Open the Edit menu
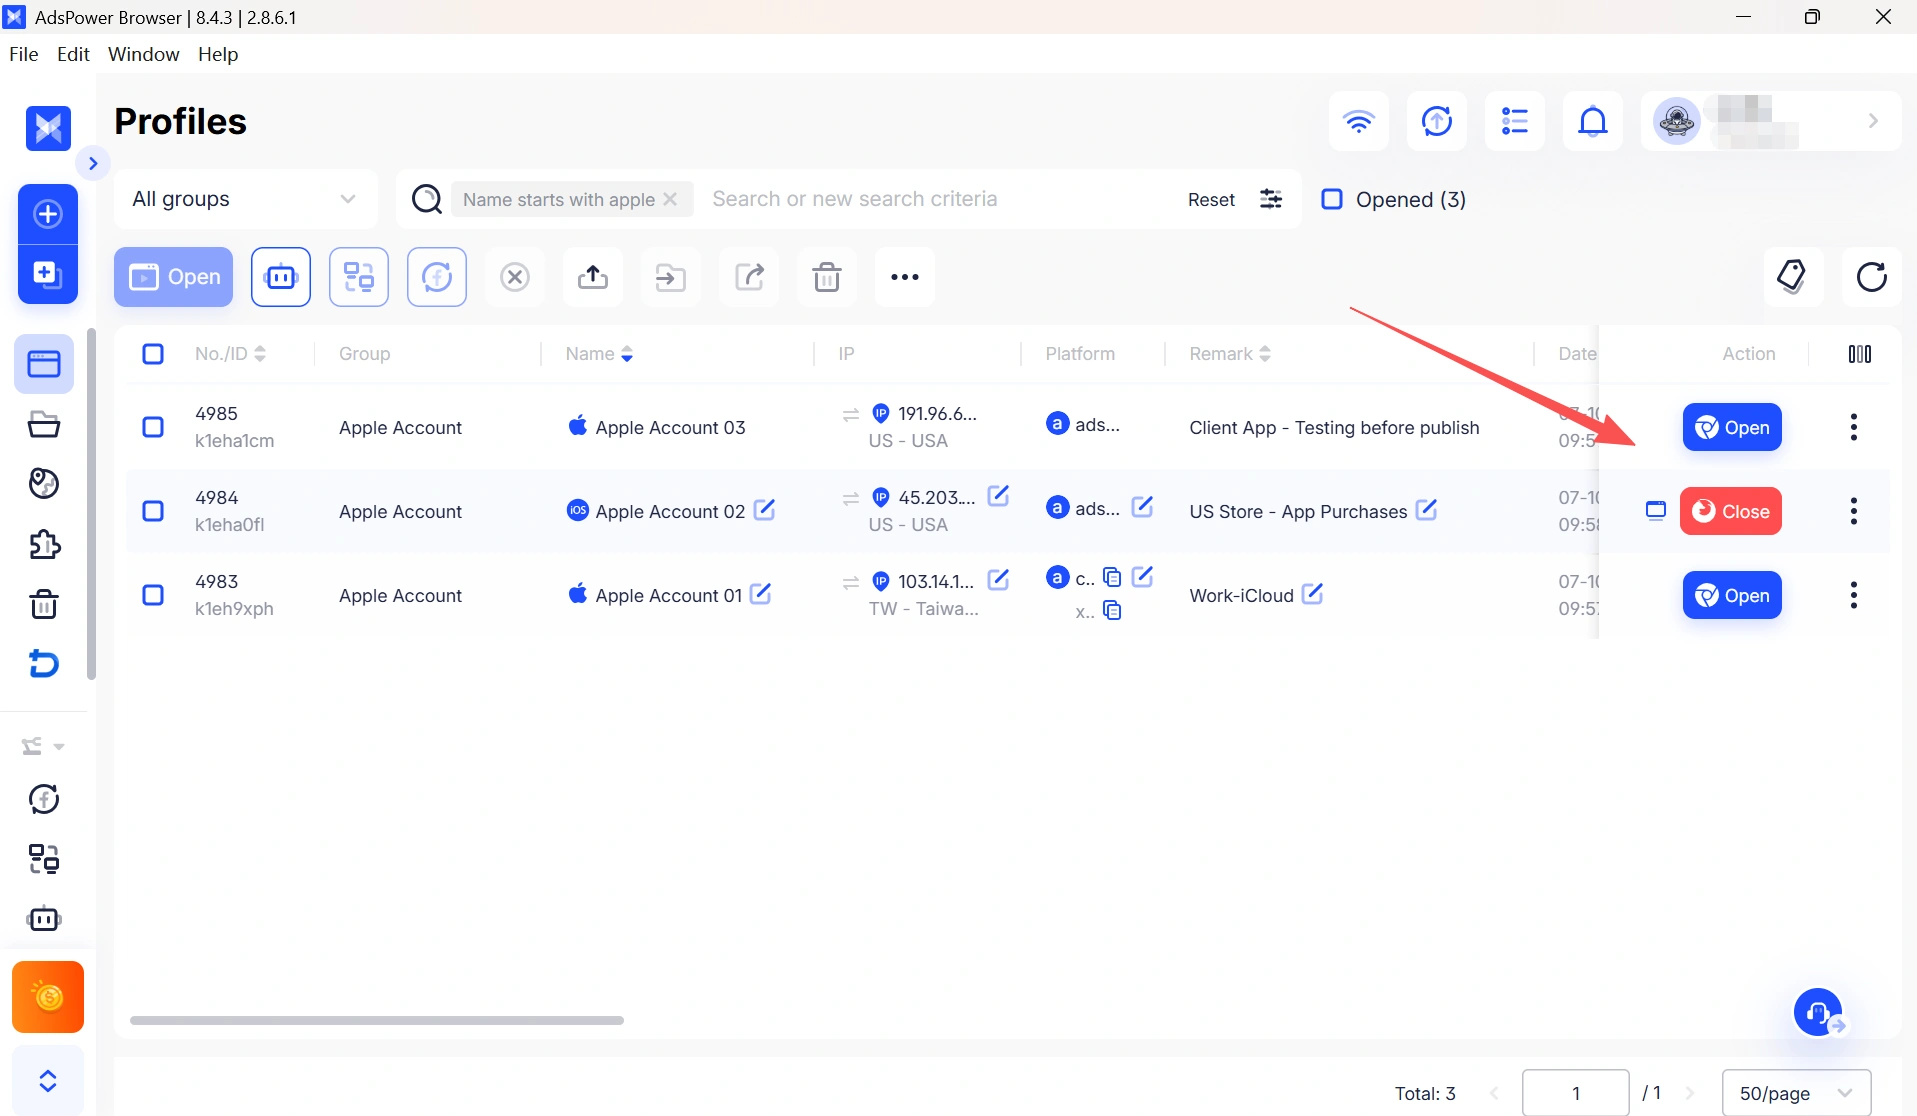Image resolution: width=1917 pixels, height=1116 pixels. (x=73, y=54)
